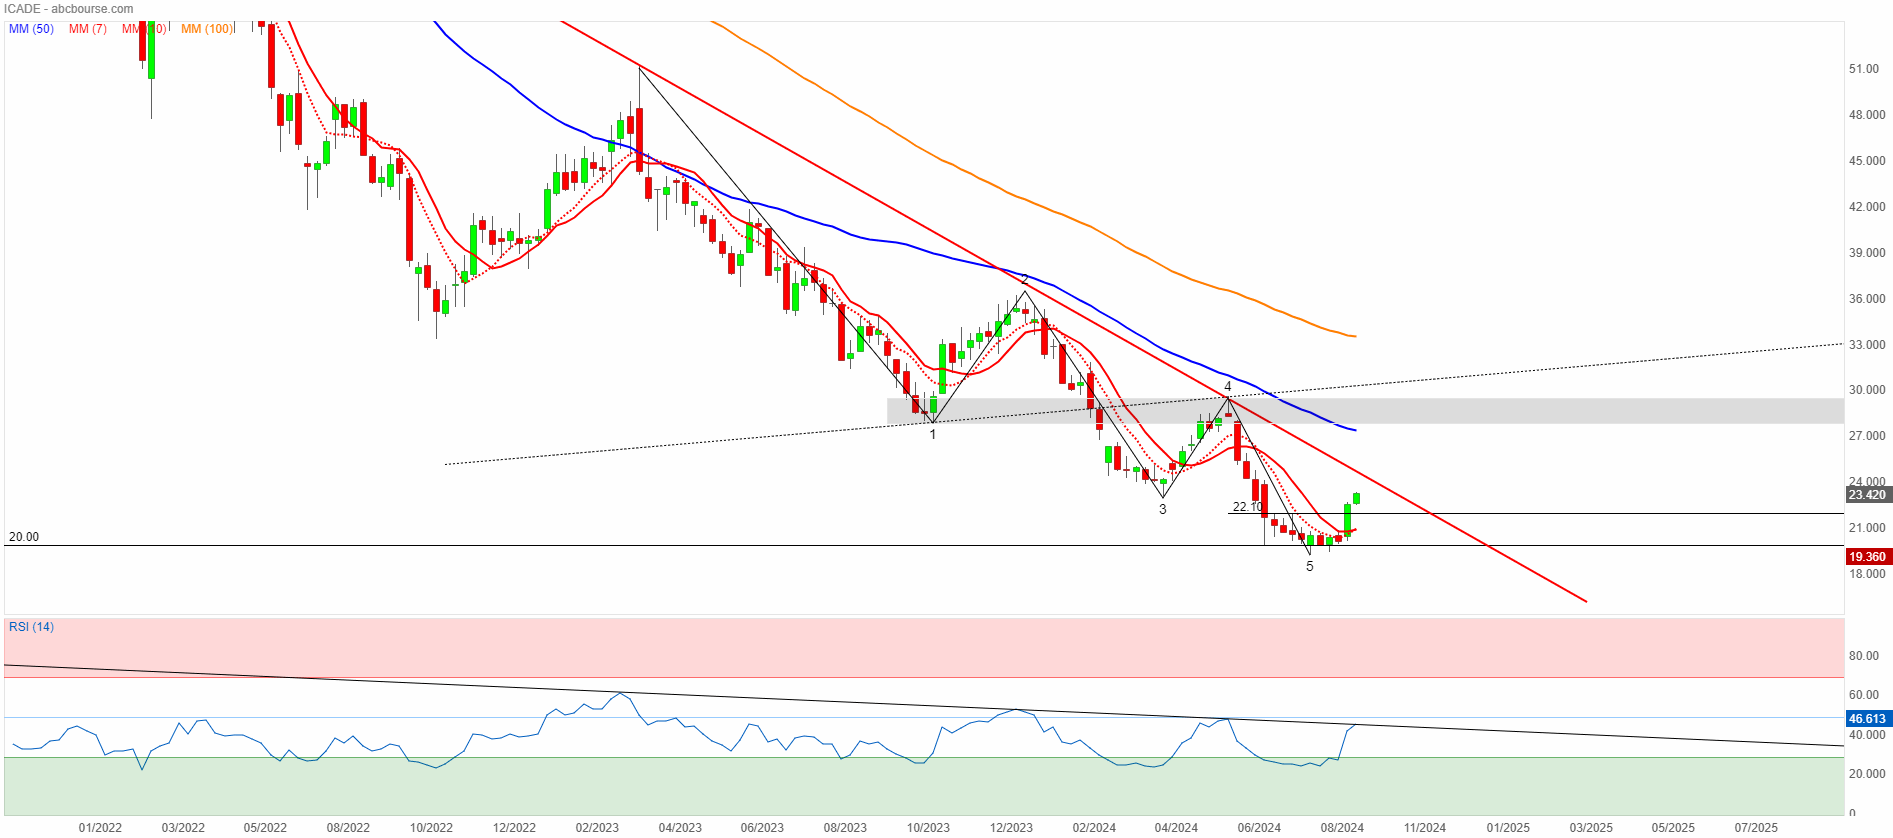1893x838 pixels.
Task: Click the blue 46.613 RSI value tag
Action: [1867, 719]
